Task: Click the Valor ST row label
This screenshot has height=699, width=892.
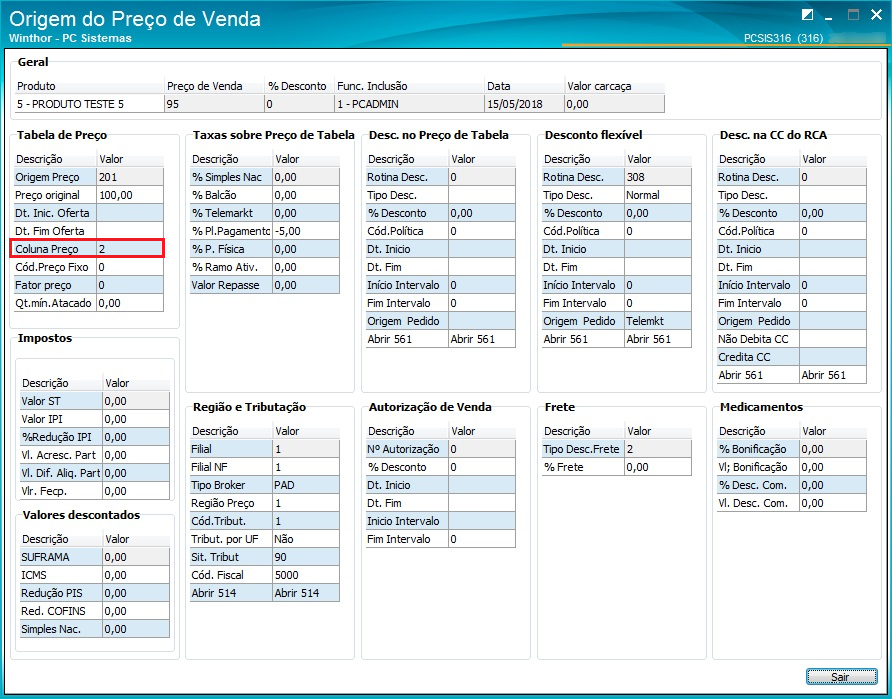Action: 61,401
